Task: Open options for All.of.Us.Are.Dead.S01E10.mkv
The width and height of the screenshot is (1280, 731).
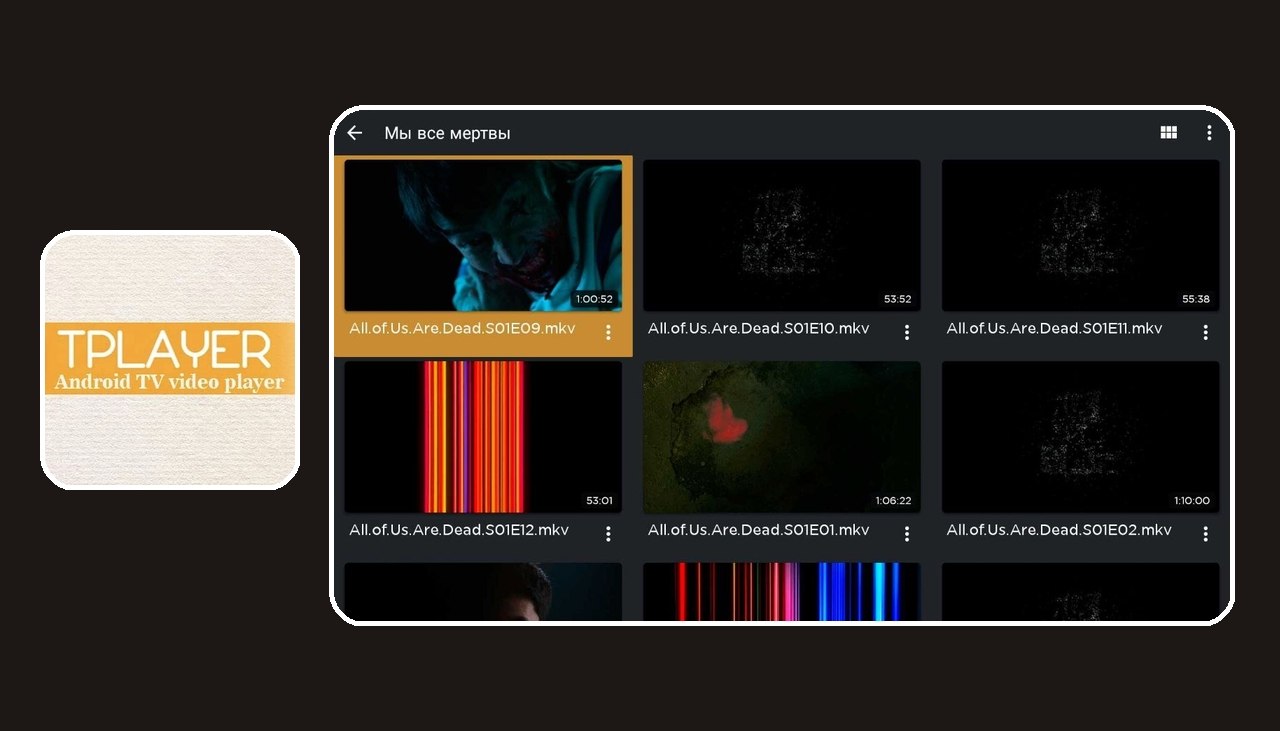Action: click(907, 332)
